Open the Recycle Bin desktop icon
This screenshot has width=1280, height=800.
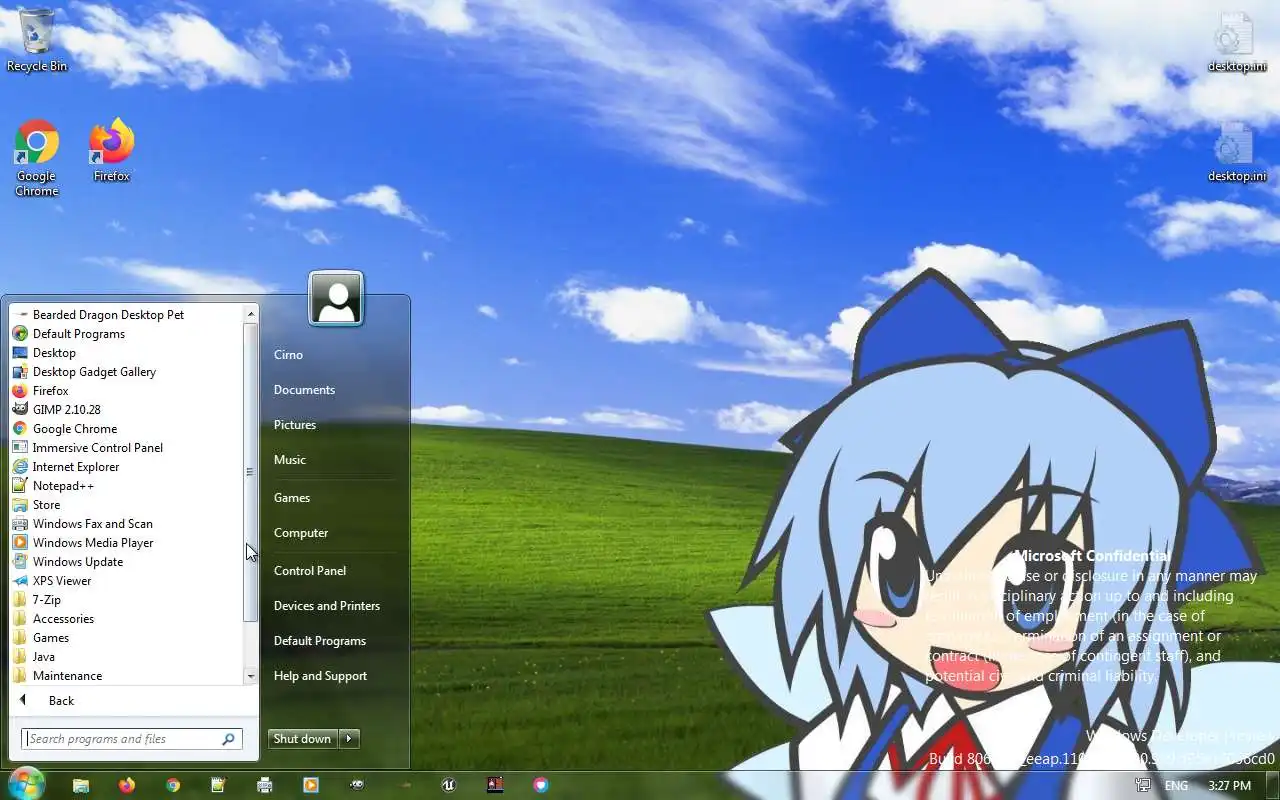pyautogui.click(x=37, y=40)
